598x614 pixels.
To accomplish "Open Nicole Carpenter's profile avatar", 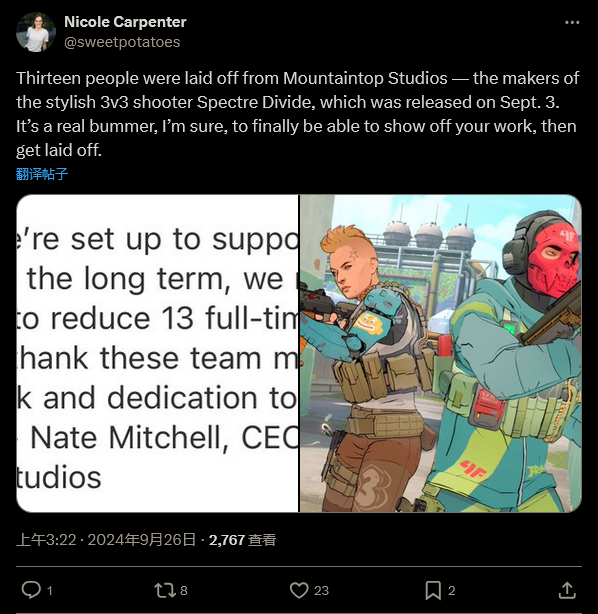I will click(x=36, y=32).
